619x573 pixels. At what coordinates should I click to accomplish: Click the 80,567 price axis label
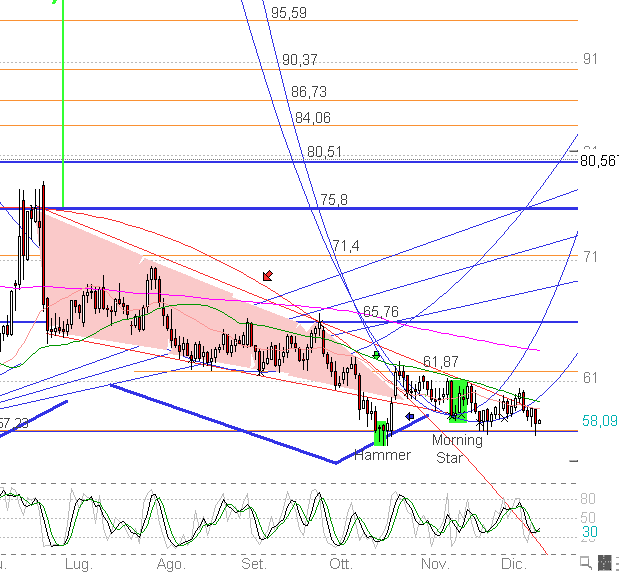[598, 160]
